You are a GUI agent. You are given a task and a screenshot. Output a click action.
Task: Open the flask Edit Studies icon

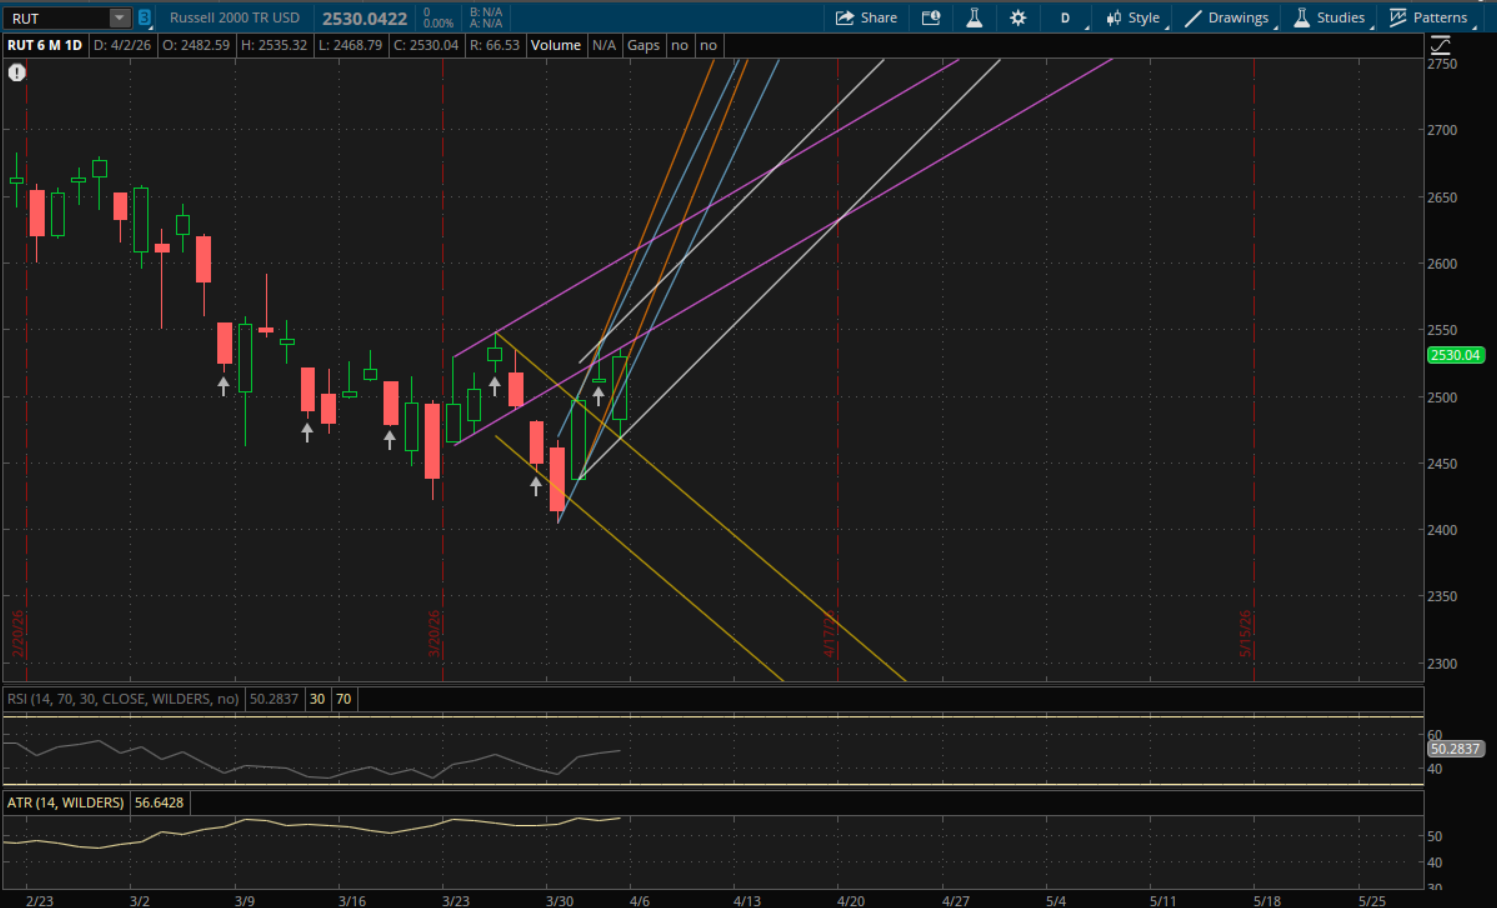pos(974,18)
